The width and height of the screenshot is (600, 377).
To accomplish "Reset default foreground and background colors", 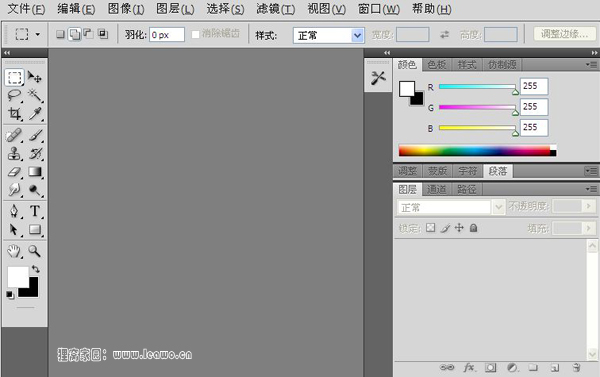I will click(x=10, y=295).
